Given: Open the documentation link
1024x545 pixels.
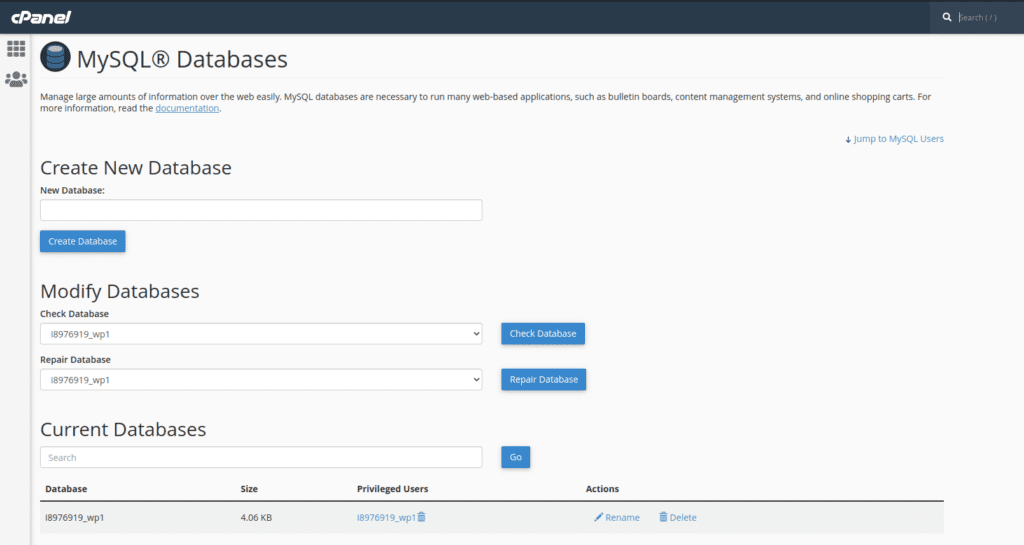Looking at the screenshot, I should pos(187,108).
